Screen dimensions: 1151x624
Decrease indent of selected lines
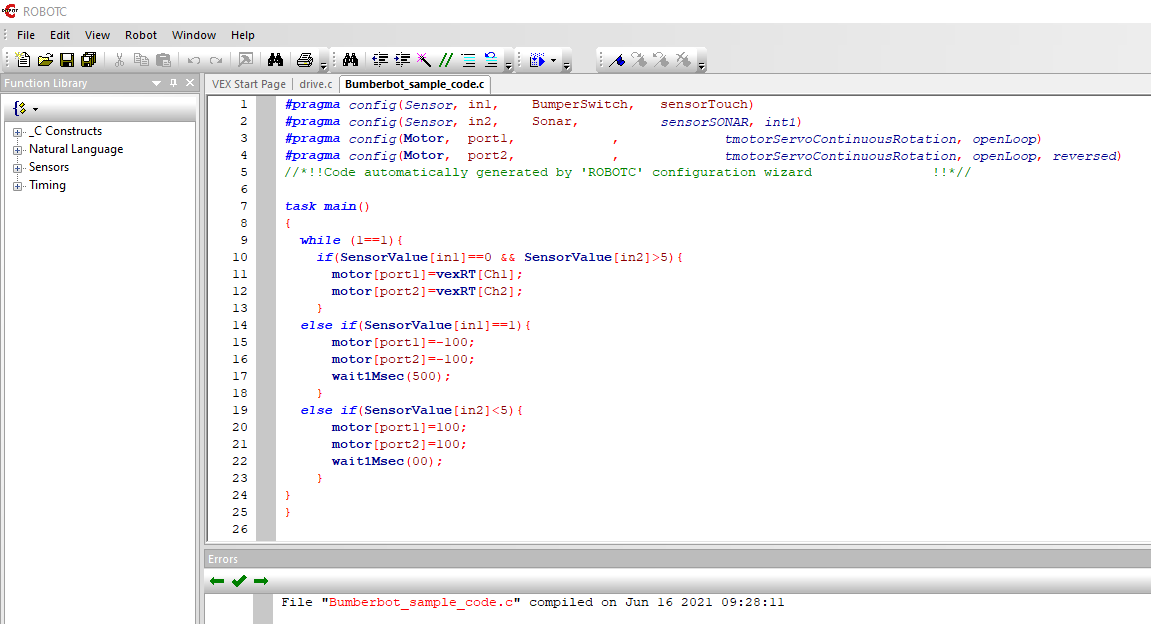click(x=380, y=60)
